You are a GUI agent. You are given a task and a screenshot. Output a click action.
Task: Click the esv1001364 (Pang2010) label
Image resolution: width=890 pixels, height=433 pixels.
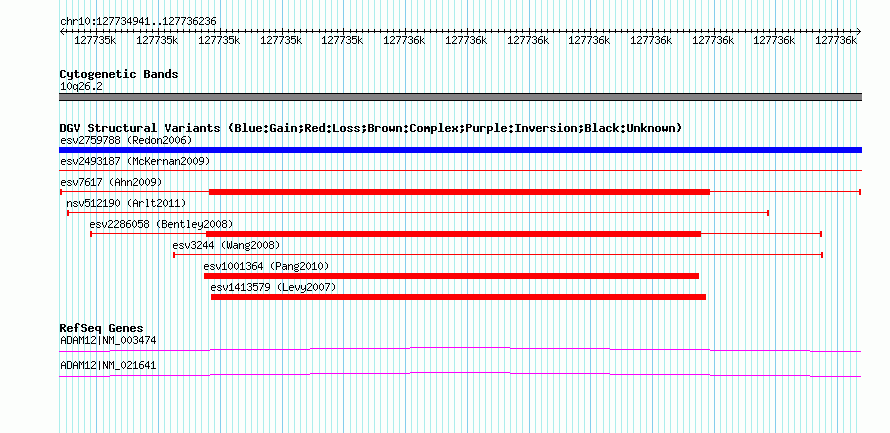(x=266, y=266)
